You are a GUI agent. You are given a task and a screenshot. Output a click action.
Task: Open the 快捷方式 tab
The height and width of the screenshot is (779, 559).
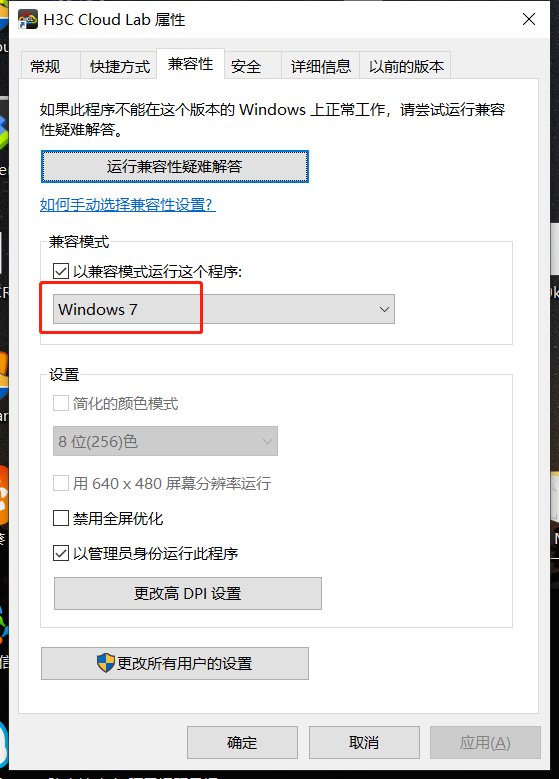click(120, 66)
